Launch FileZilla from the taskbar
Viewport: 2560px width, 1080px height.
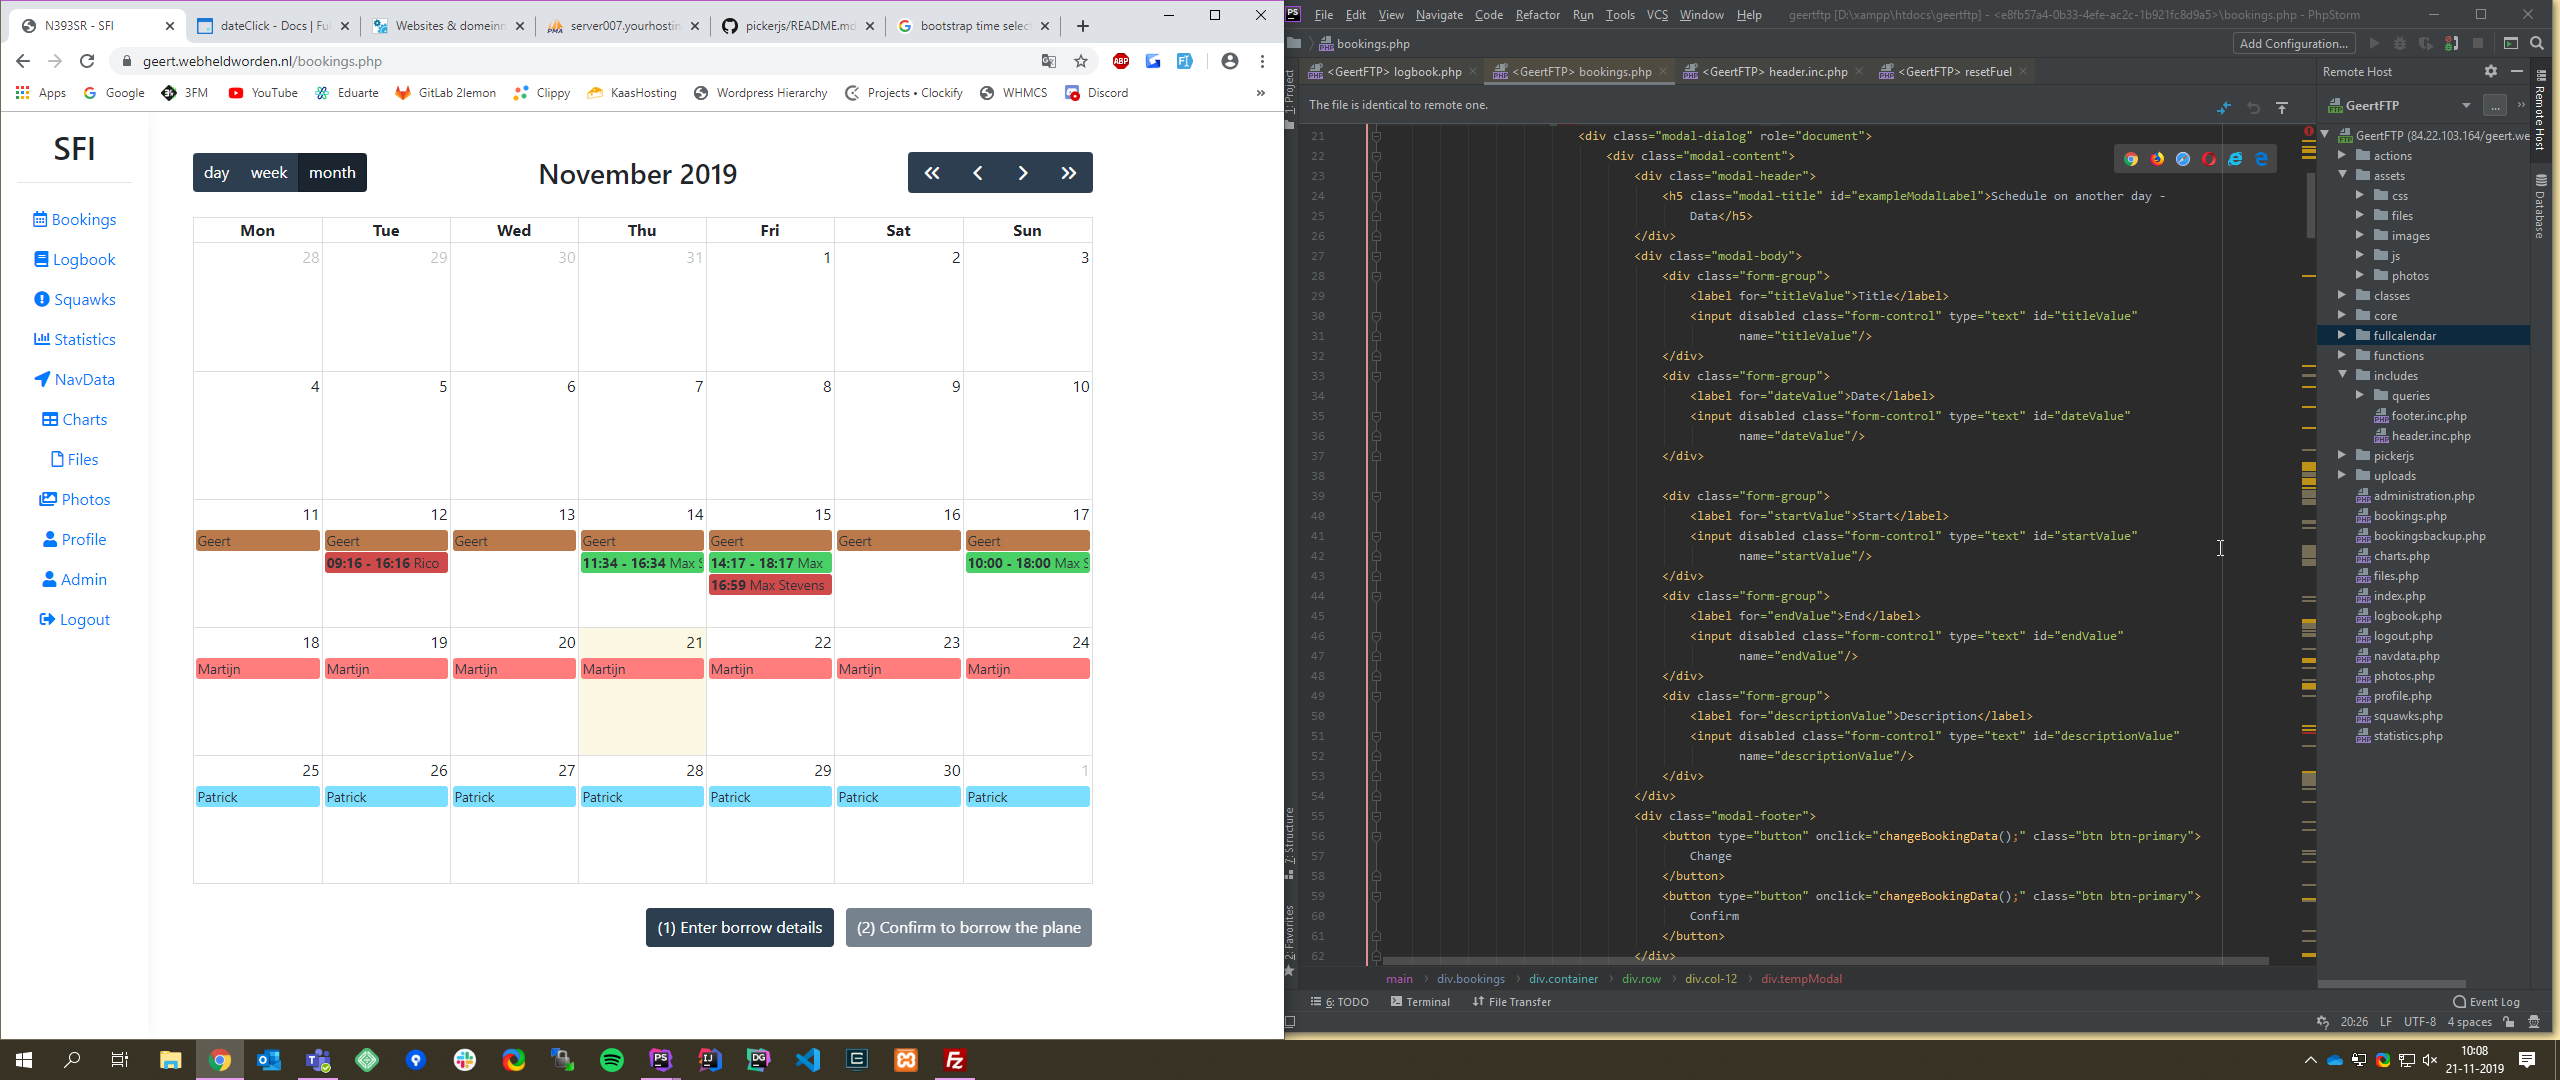(x=954, y=1060)
